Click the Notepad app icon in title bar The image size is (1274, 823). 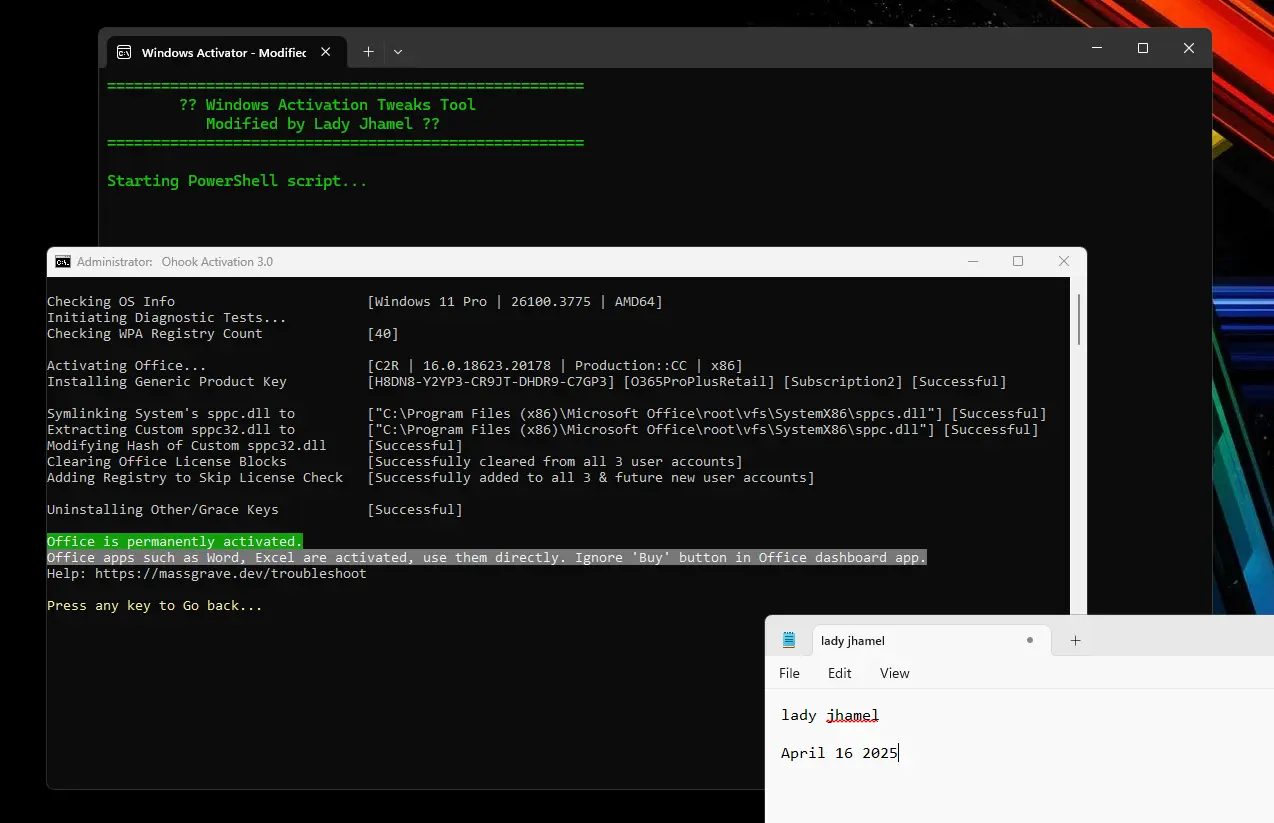click(x=789, y=640)
